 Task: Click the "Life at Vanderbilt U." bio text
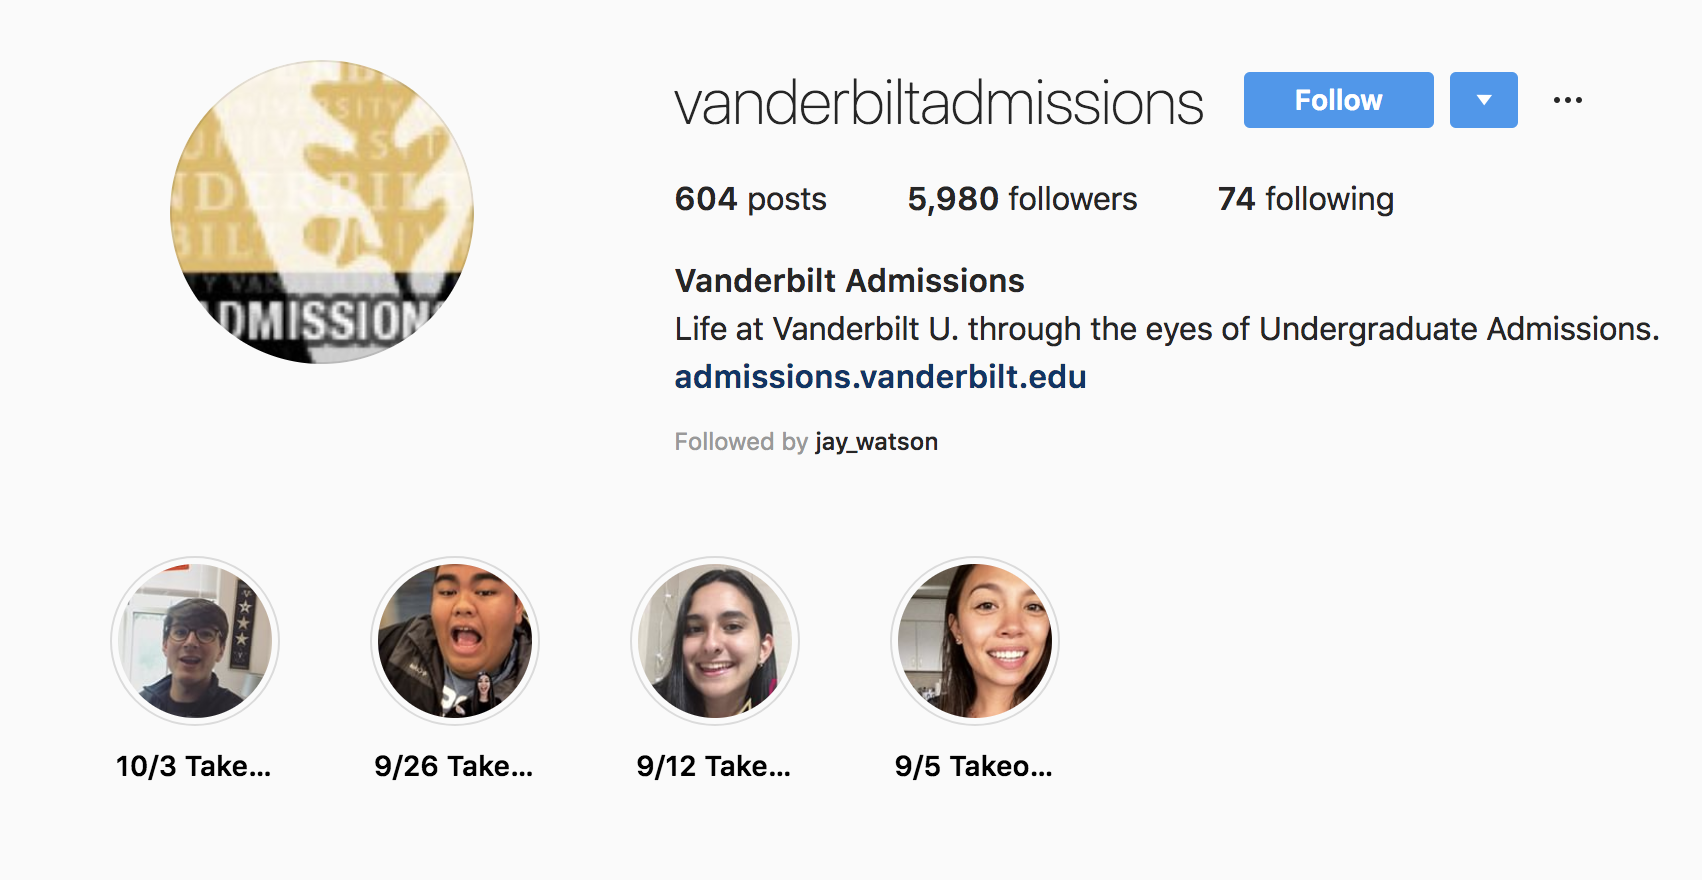click(1166, 329)
